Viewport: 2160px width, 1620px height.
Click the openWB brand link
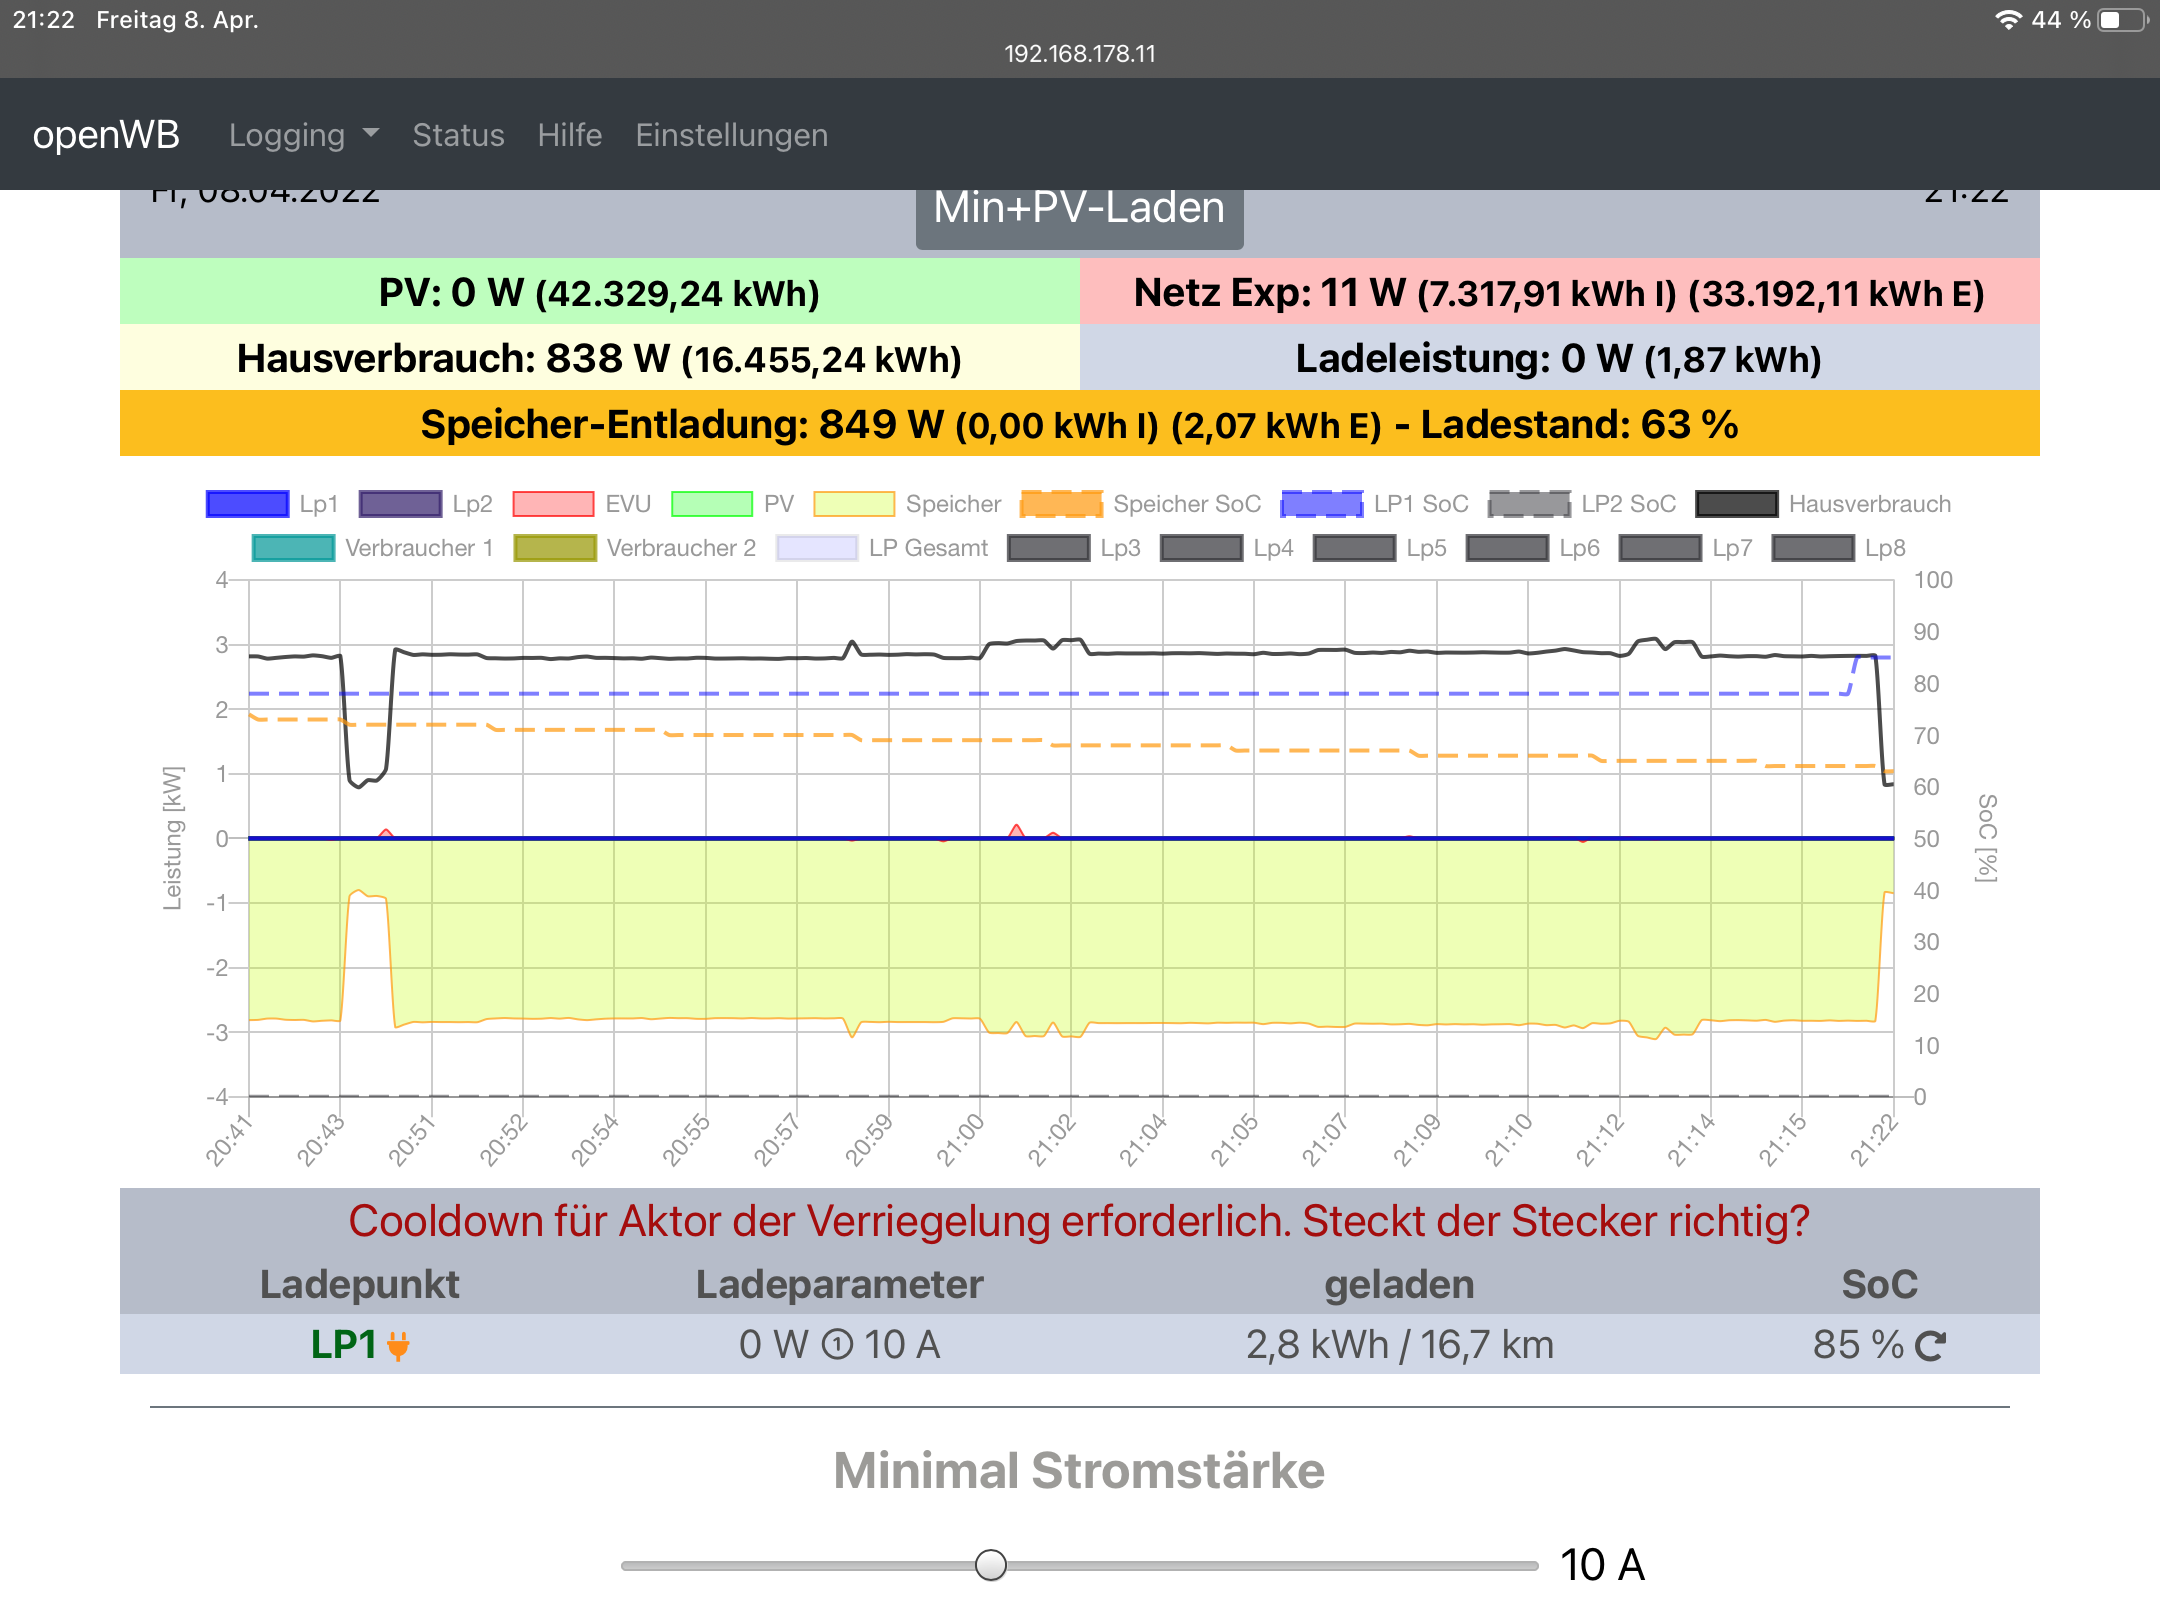coord(106,135)
